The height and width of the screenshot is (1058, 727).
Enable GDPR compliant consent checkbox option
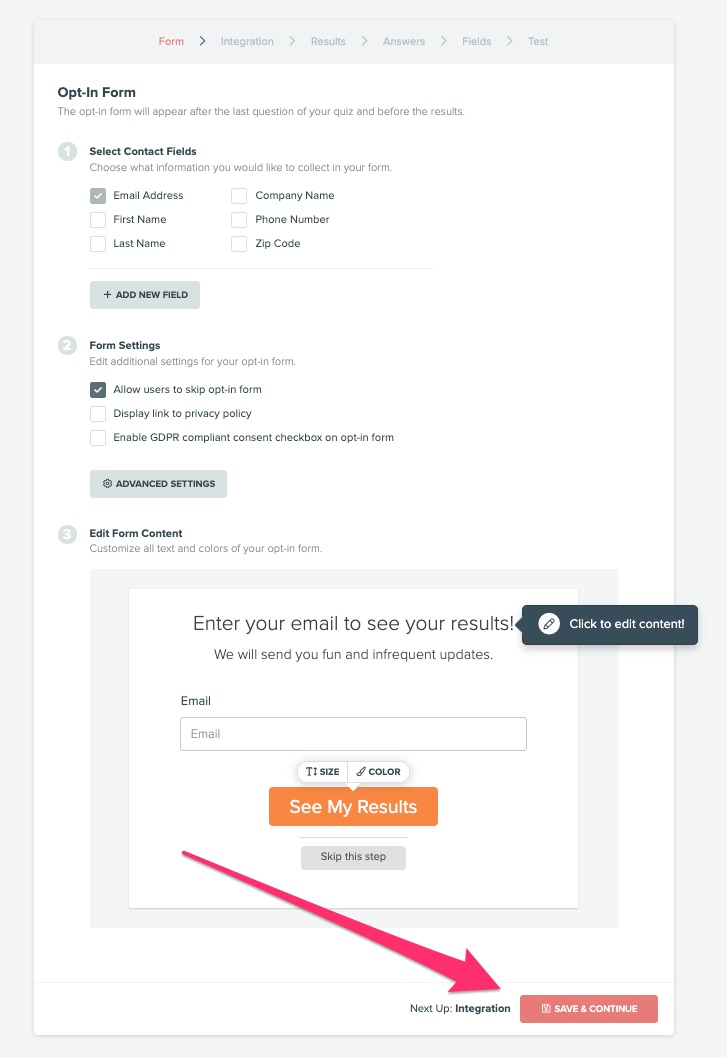[97, 437]
